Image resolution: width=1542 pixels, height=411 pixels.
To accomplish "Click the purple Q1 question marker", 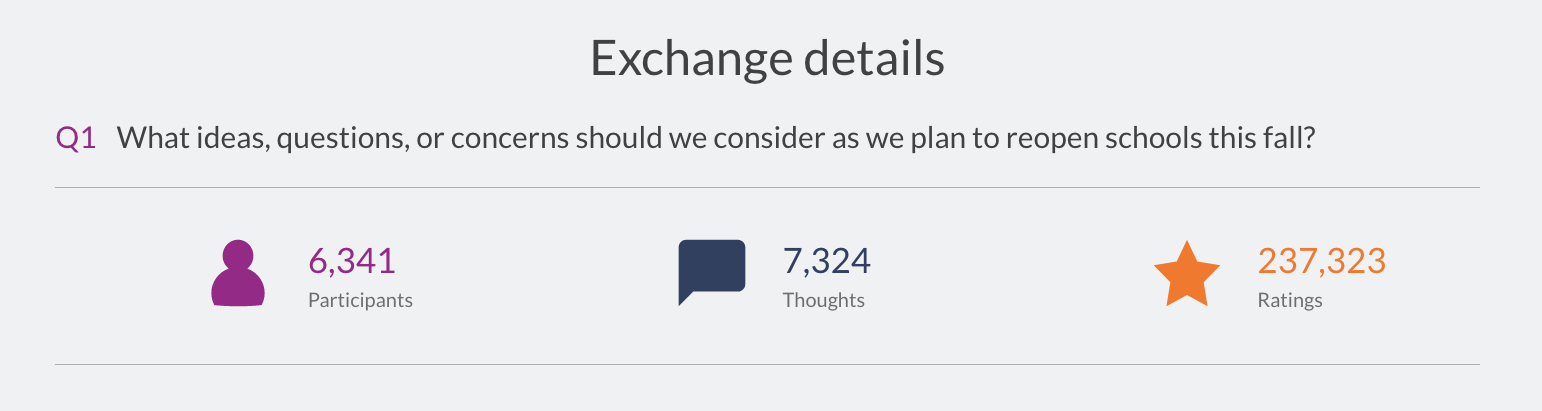I will pos(76,139).
